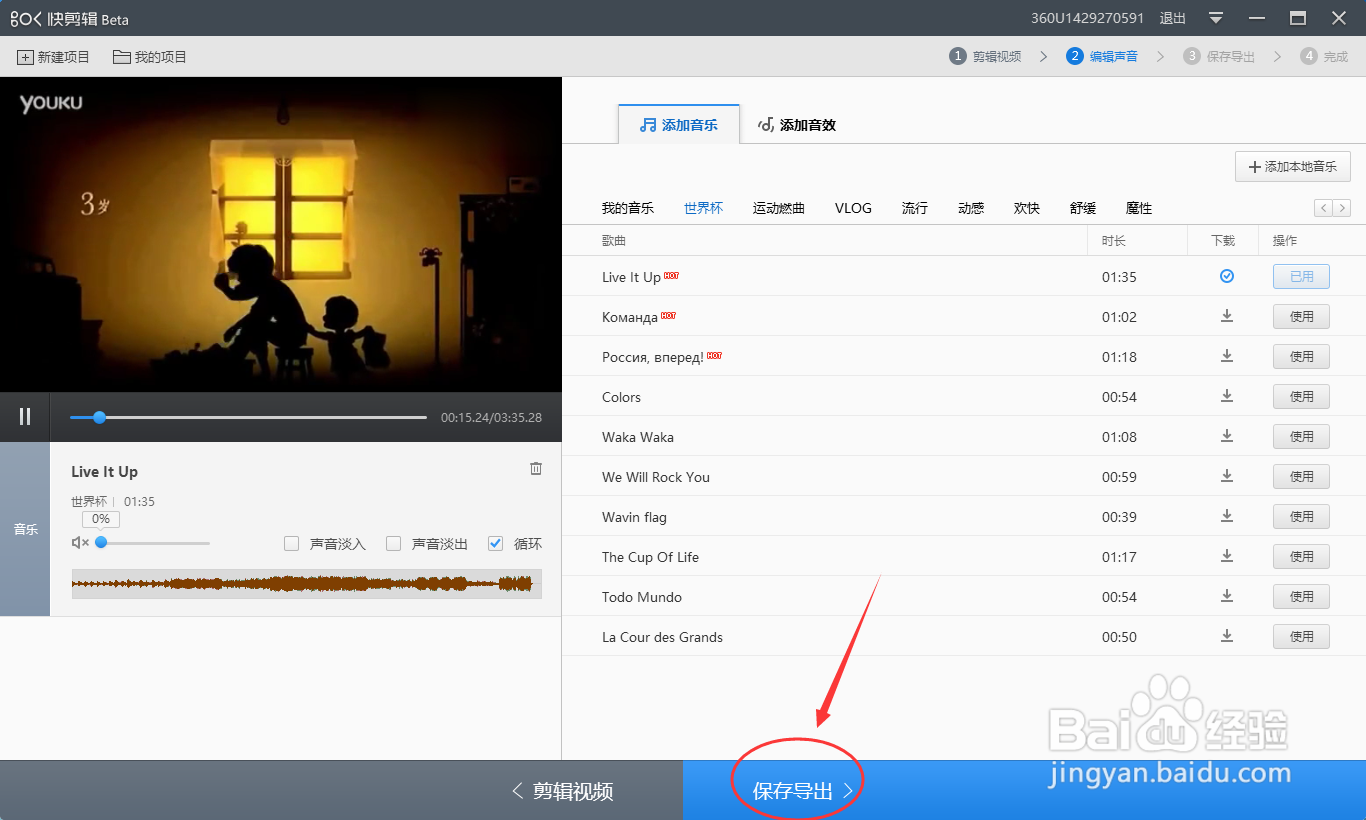The width and height of the screenshot is (1366, 820).
Task: Download the Команда song
Action: pos(1227,316)
